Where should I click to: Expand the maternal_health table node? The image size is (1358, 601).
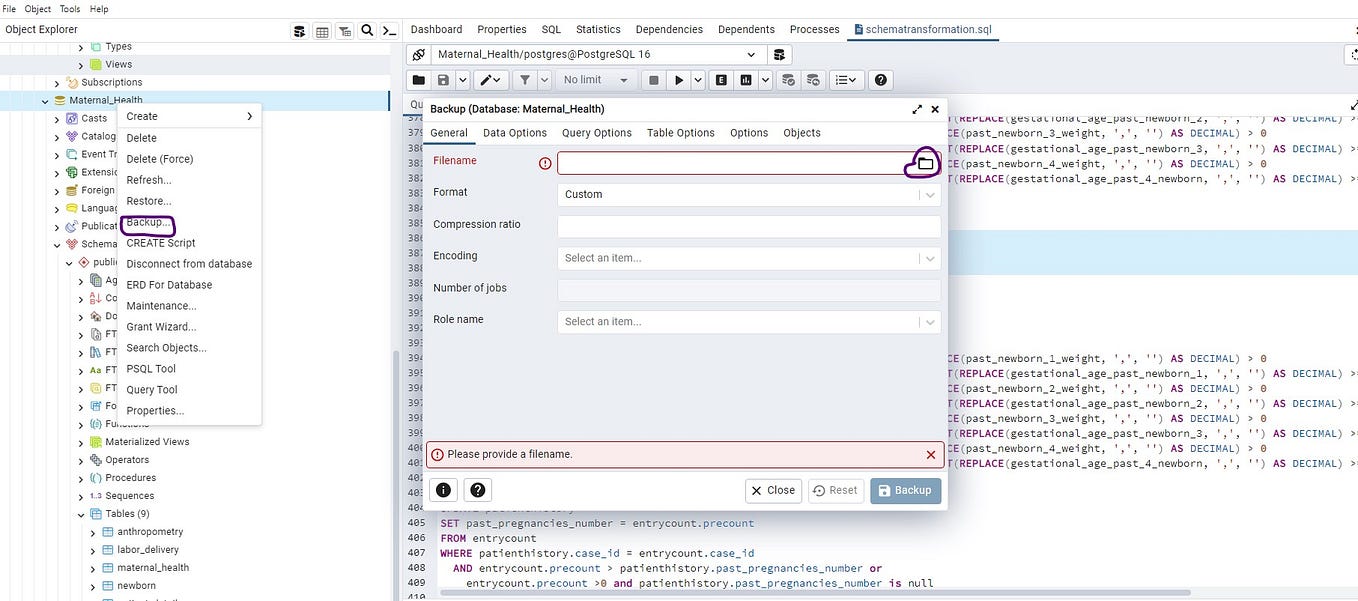(94, 568)
